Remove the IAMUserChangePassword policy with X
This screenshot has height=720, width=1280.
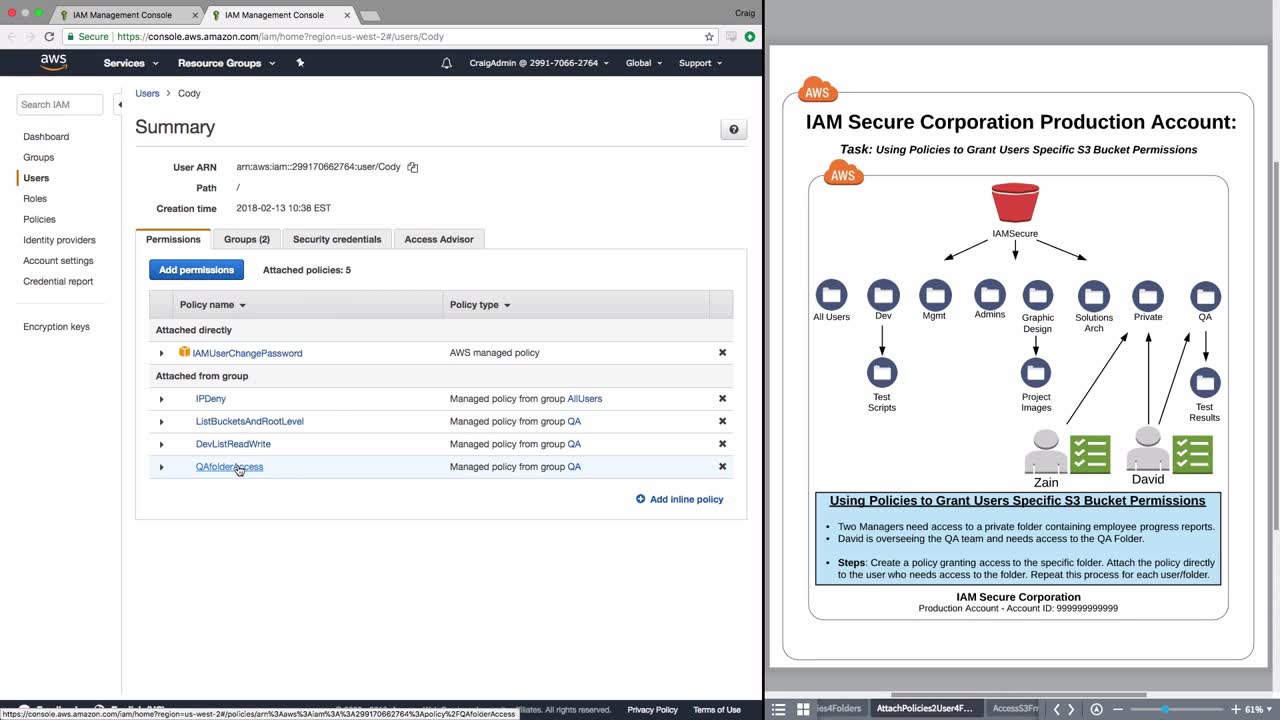coord(722,353)
